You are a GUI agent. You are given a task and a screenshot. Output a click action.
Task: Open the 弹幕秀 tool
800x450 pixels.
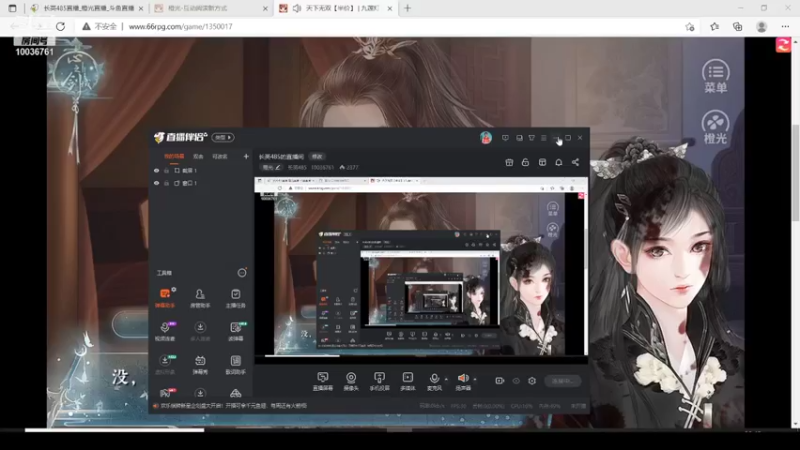pyautogui.click(x=200, y=364)
